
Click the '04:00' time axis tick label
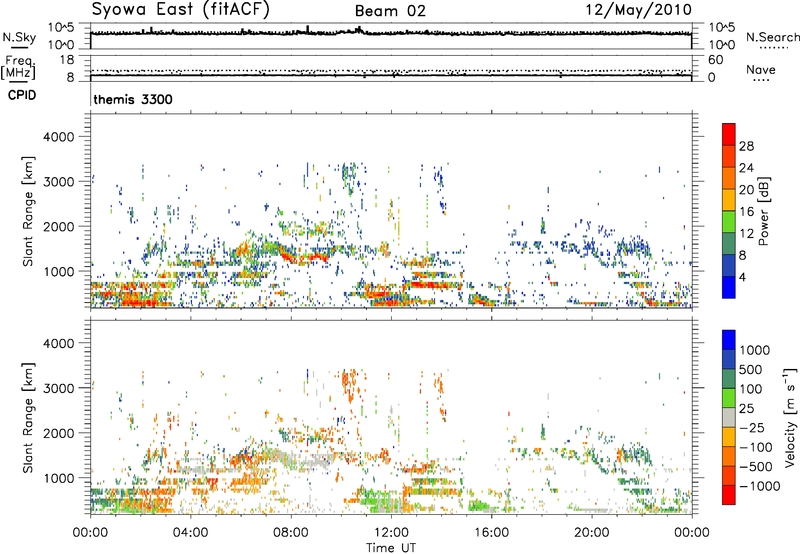(x=190, y=533)
